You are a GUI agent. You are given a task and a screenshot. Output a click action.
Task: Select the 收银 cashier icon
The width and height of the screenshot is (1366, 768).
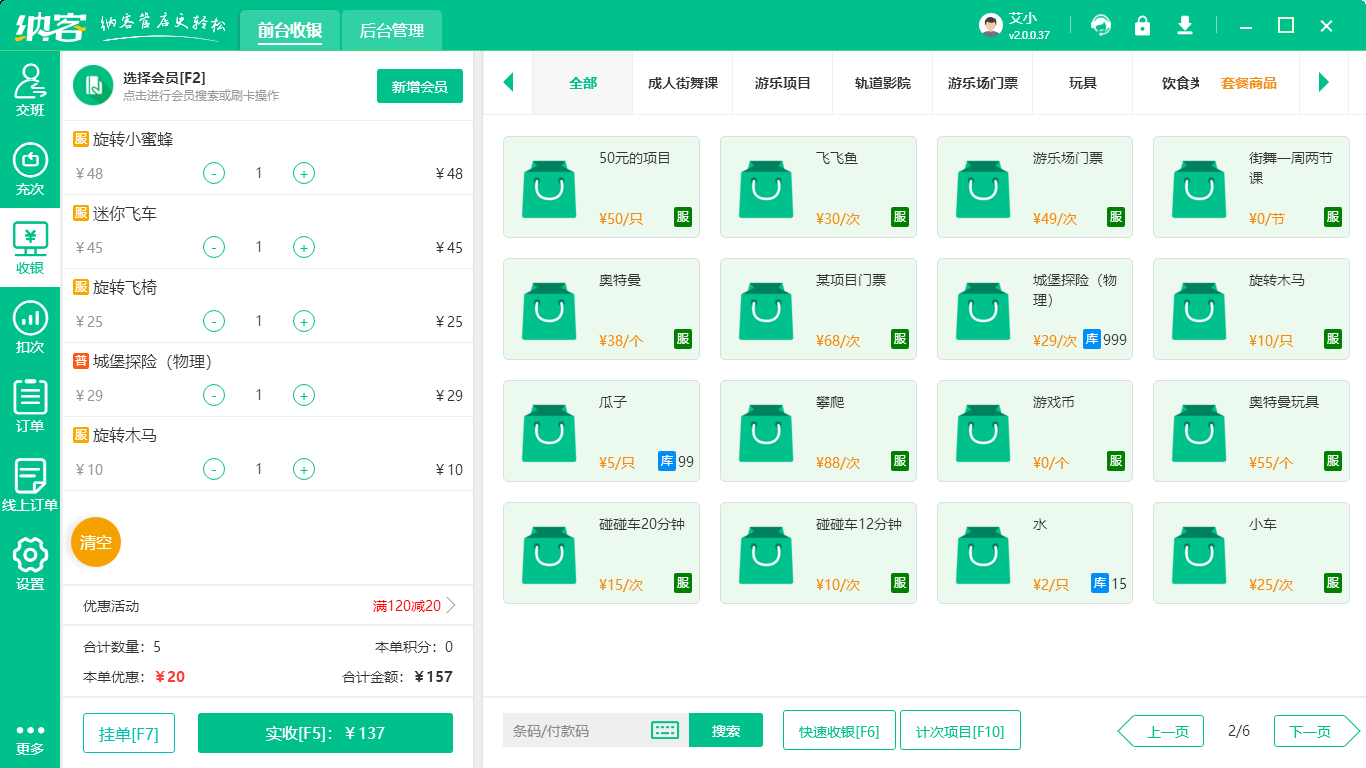coord(30,245)
